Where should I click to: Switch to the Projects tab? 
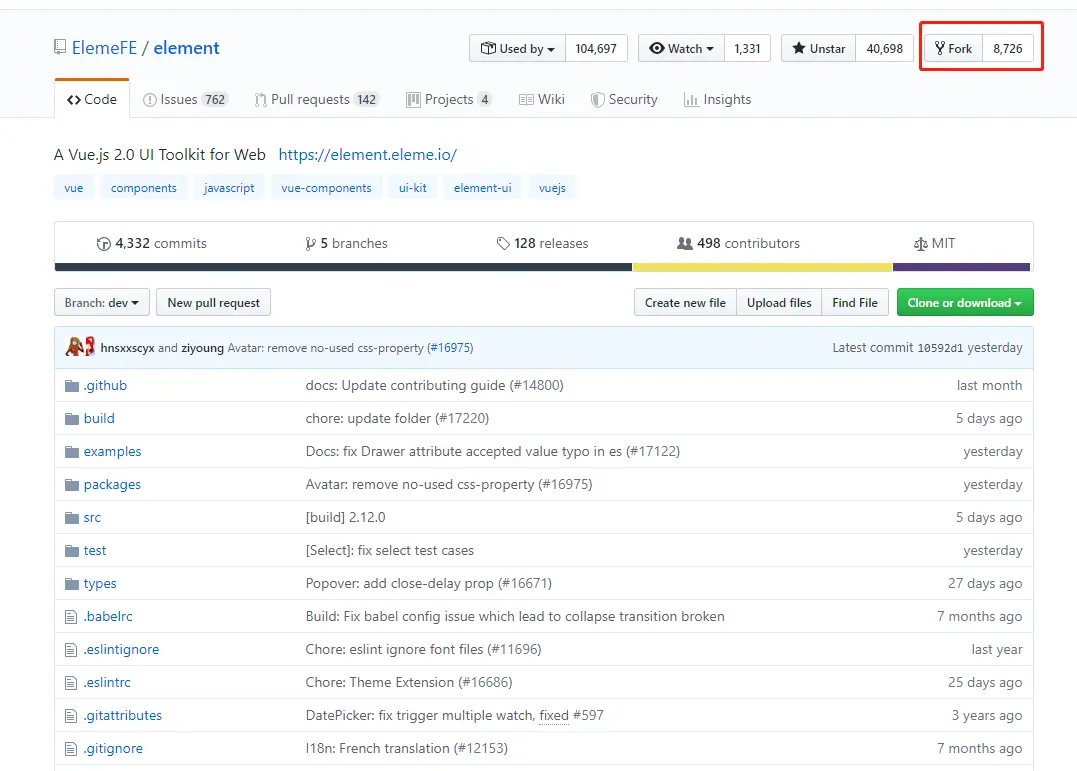pyautogui.click(x=449, y=99)
